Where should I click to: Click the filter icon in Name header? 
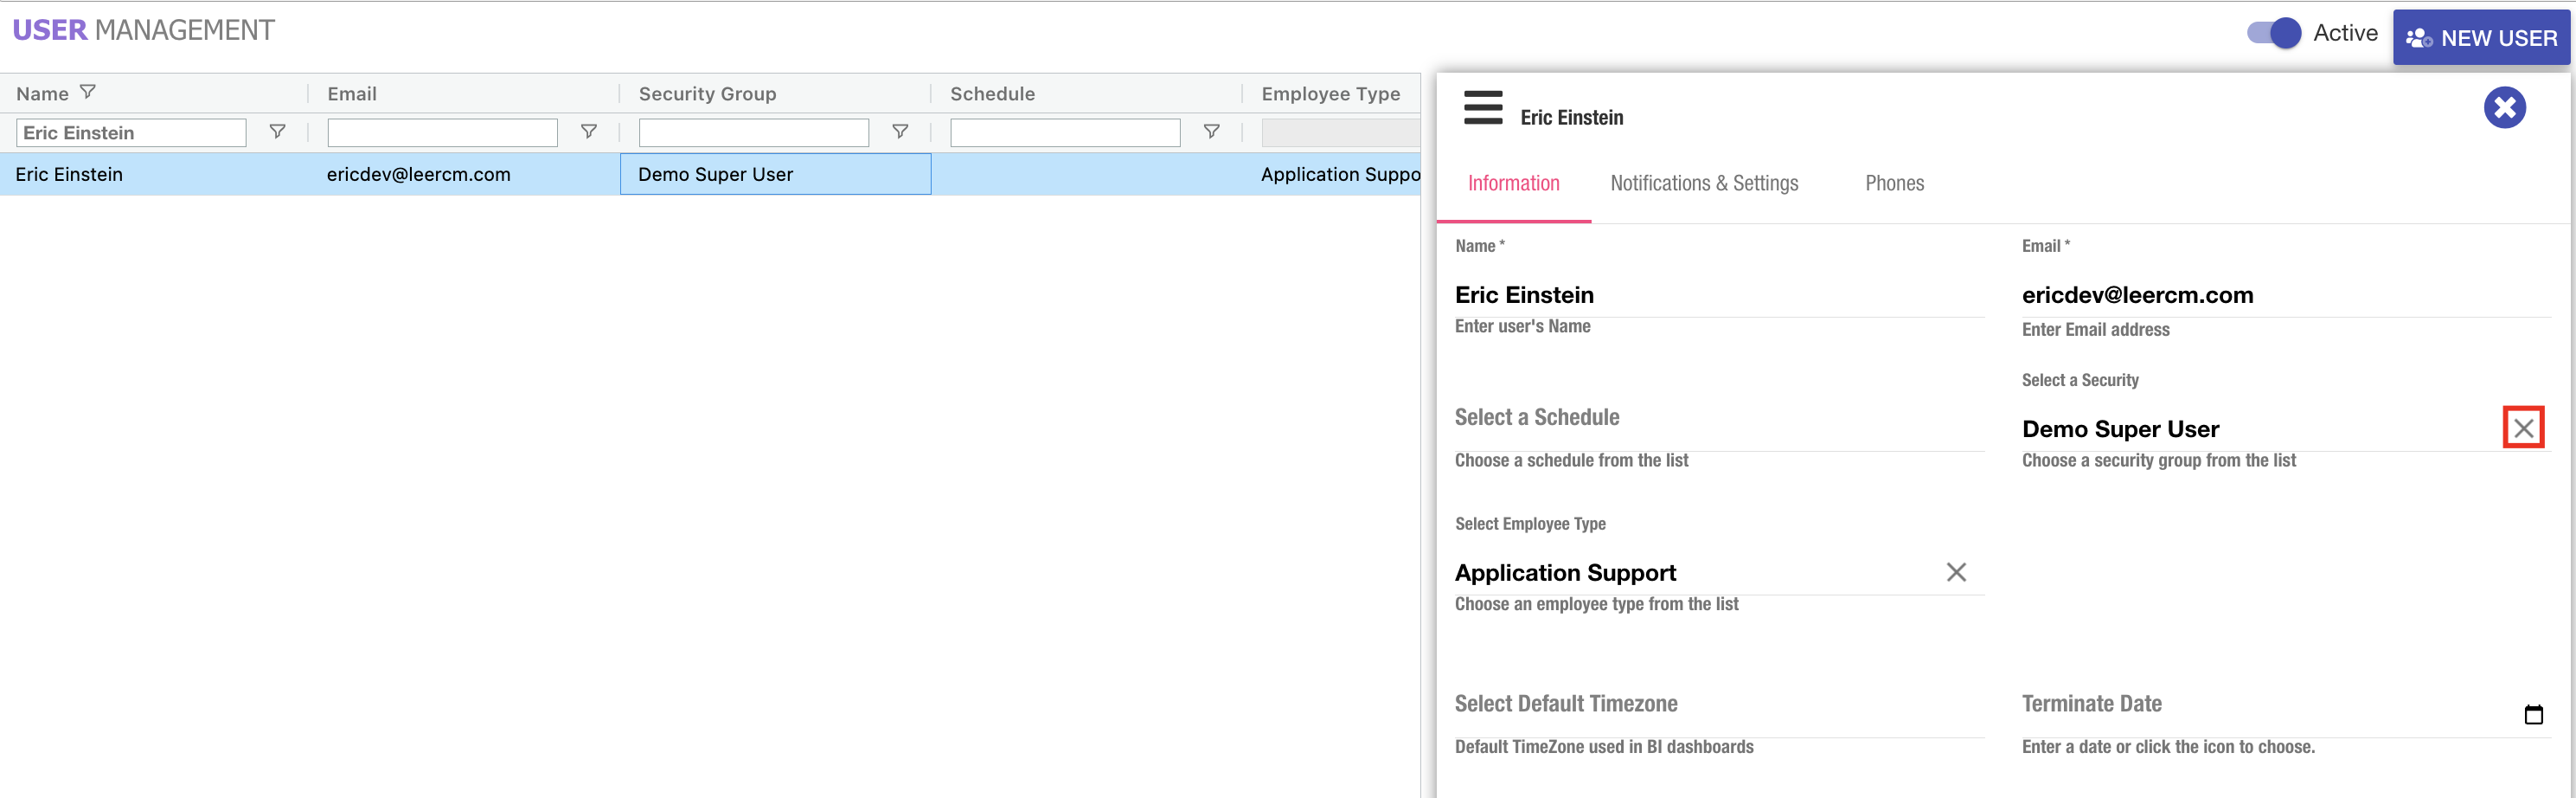point(88,93)
